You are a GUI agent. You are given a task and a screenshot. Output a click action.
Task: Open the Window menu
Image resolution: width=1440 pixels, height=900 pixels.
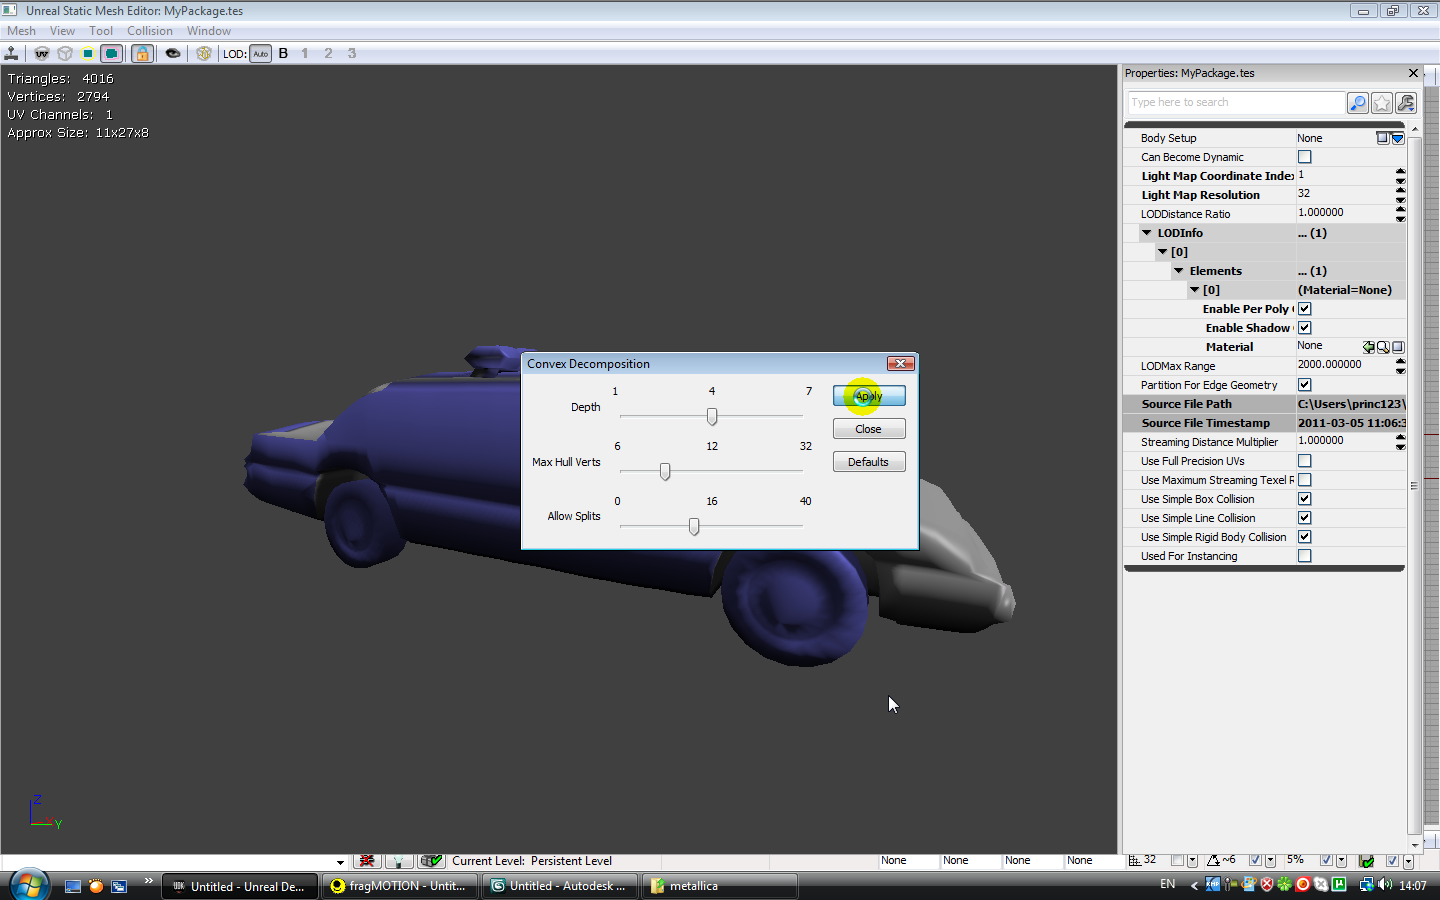click(x=209, y=31)
